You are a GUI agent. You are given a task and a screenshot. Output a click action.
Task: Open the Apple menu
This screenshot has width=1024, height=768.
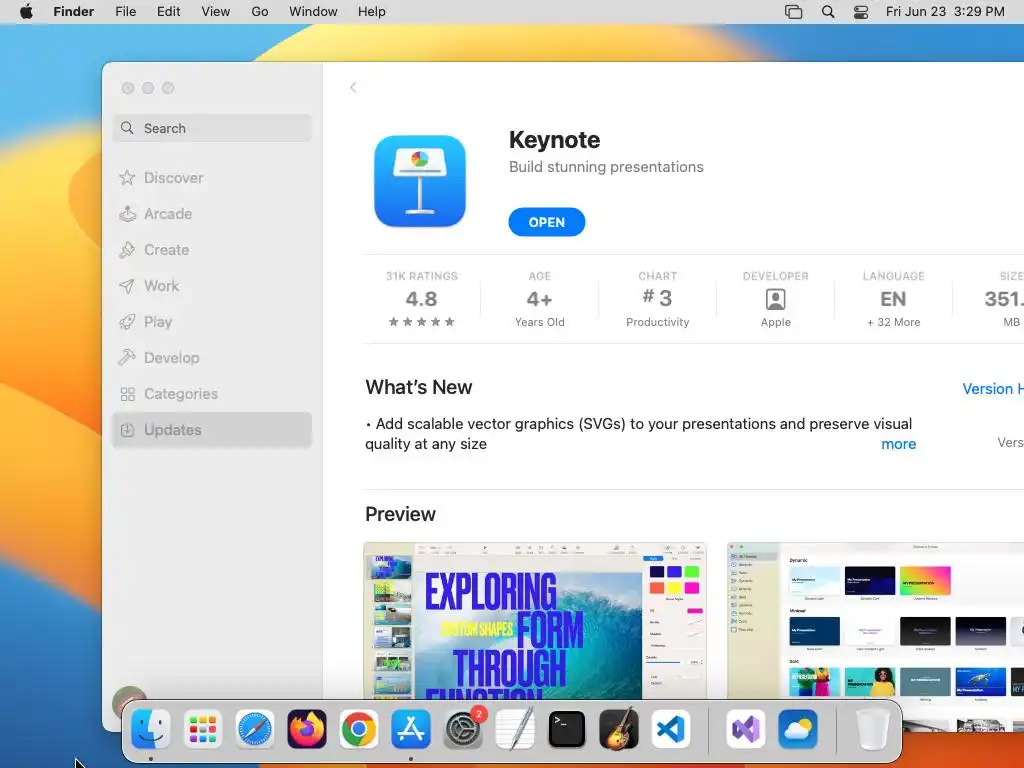click(x=26, y=12)
